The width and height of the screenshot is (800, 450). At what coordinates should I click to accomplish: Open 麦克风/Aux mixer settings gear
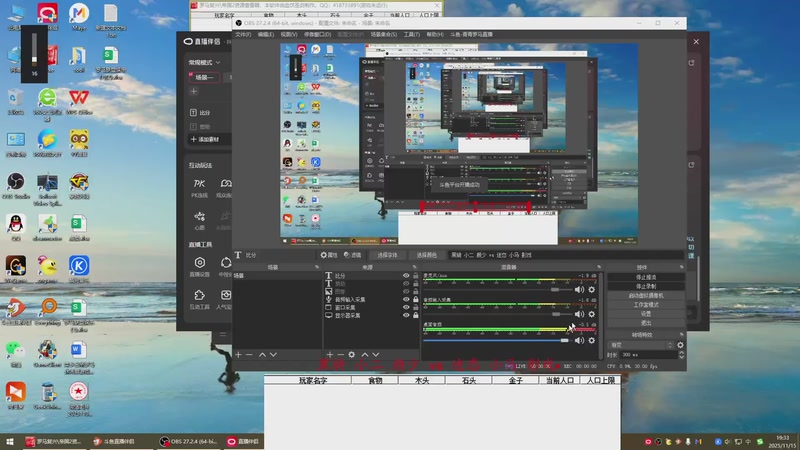pos(592,289)
